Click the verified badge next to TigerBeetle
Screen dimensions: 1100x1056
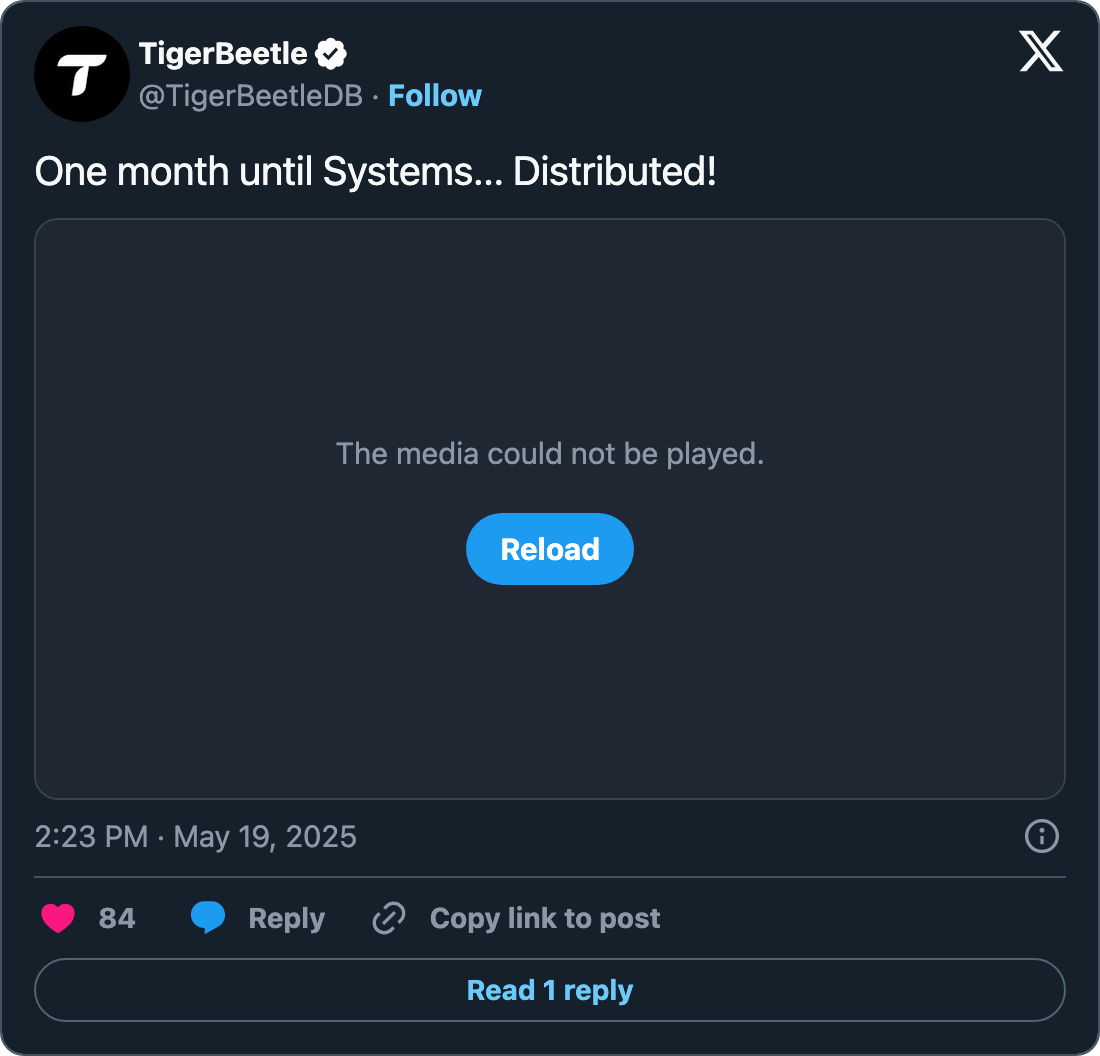[331, 53]
